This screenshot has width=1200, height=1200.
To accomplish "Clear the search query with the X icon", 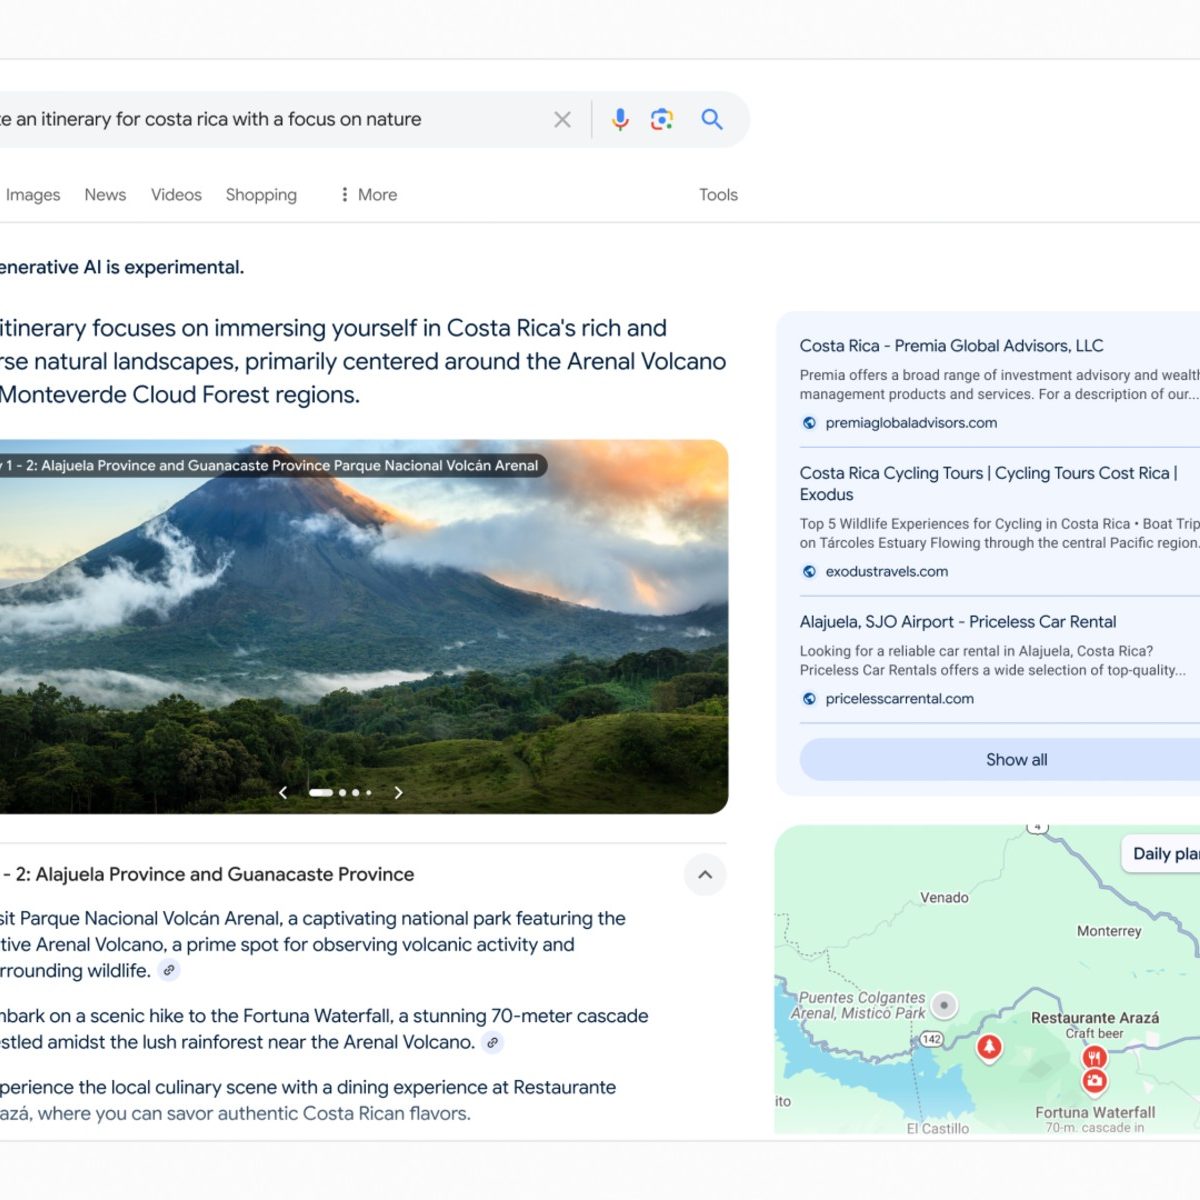I will 562,120.
